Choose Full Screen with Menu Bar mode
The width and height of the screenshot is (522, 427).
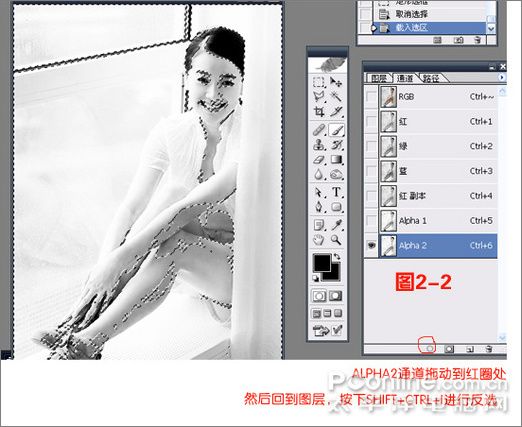[x=327, y=313]
